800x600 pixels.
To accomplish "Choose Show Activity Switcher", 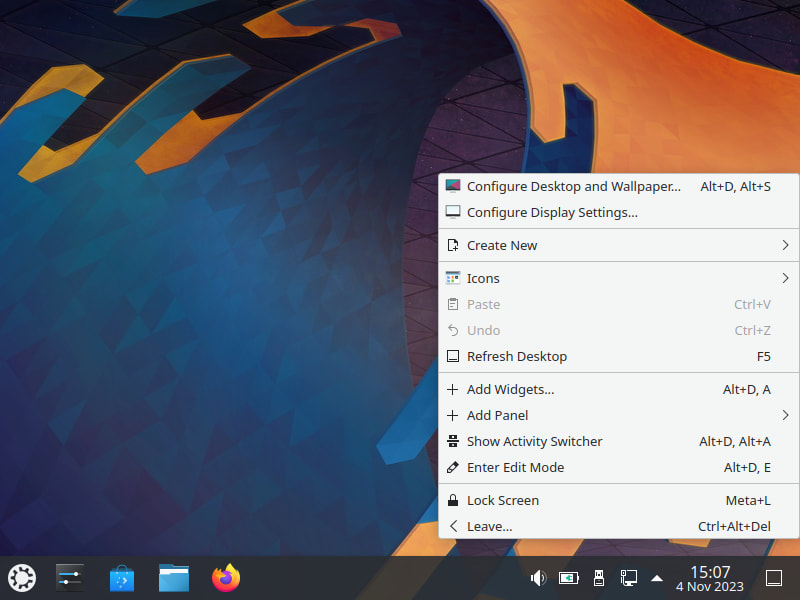I will point(619,441).
